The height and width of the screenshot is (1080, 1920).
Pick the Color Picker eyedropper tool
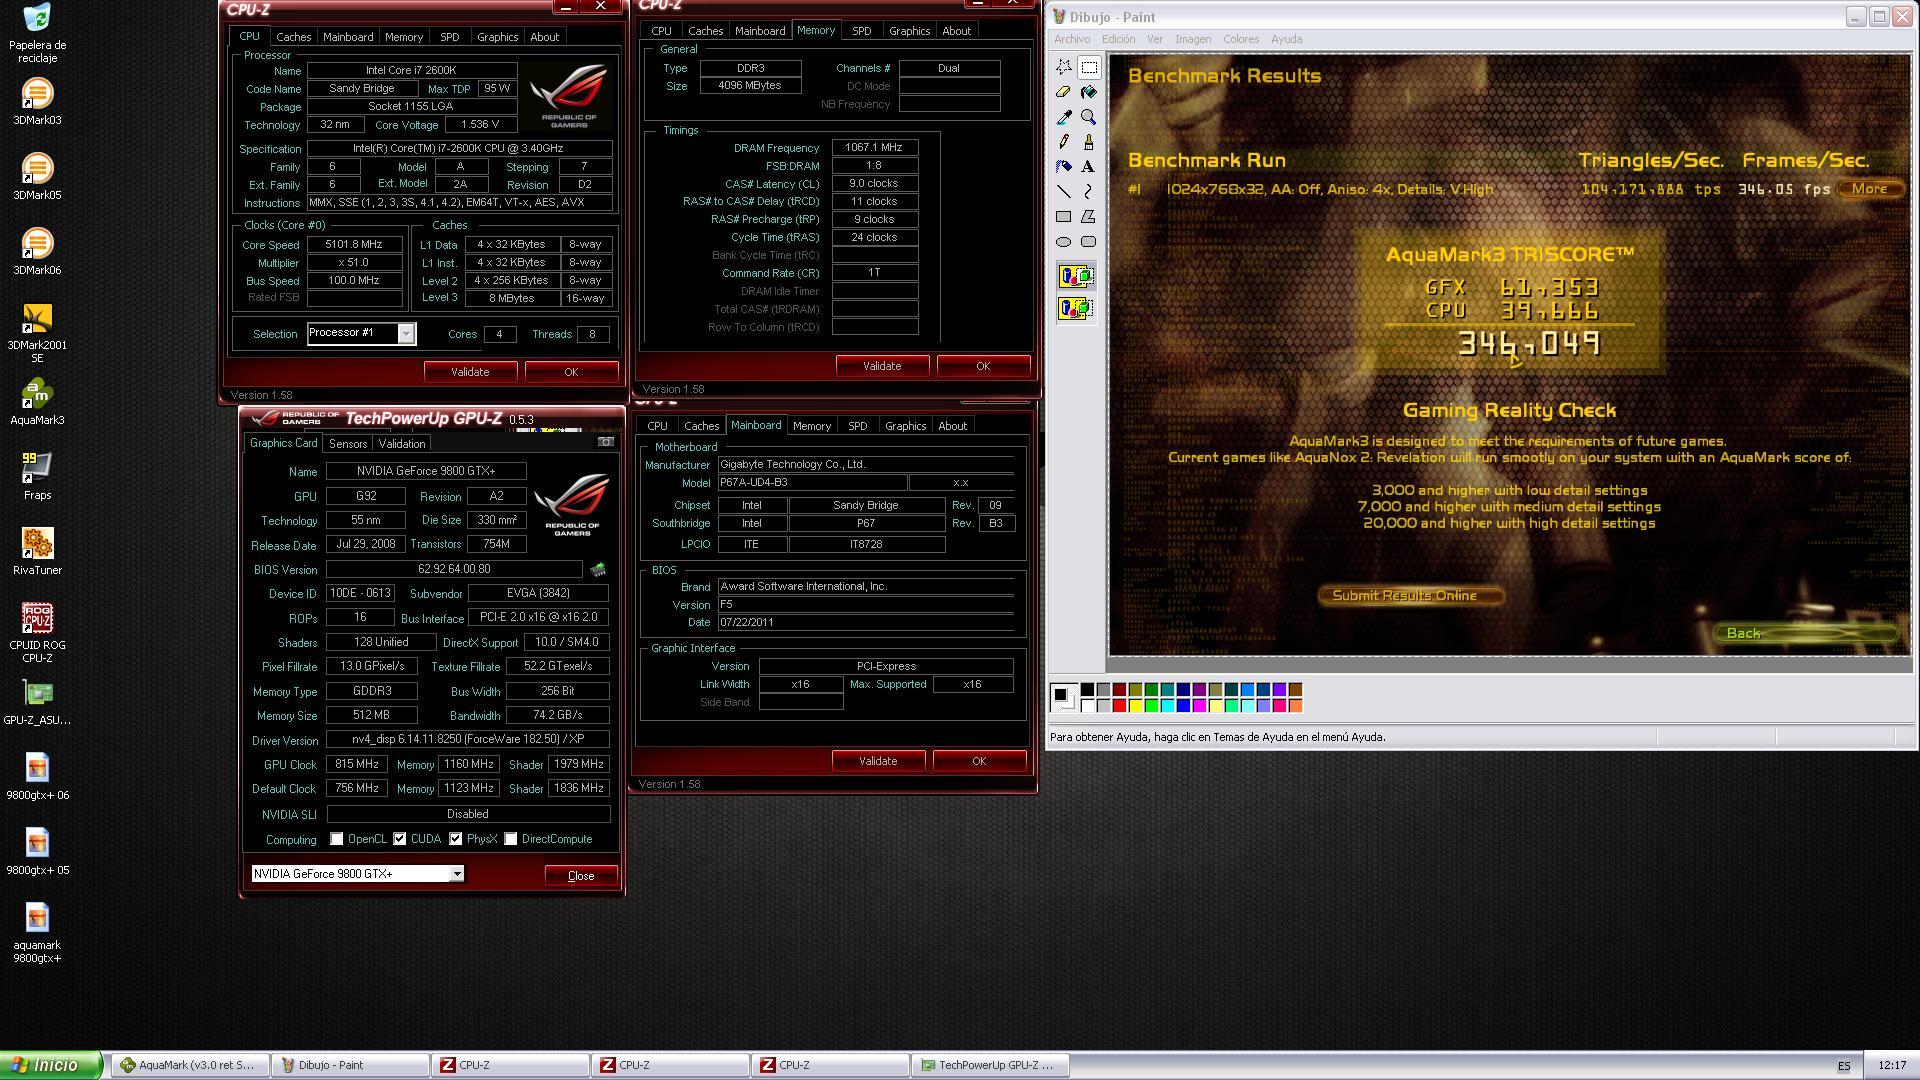[x=1064, y=117]
